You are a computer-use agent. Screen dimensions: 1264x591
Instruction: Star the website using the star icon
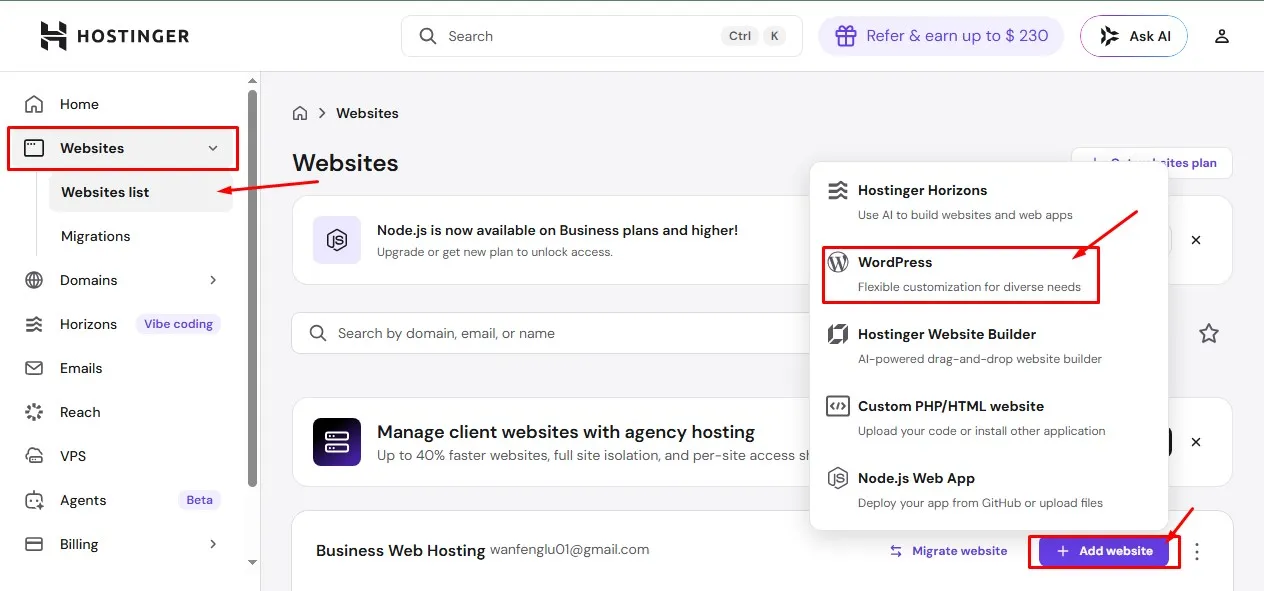(x=1208, y=333)
